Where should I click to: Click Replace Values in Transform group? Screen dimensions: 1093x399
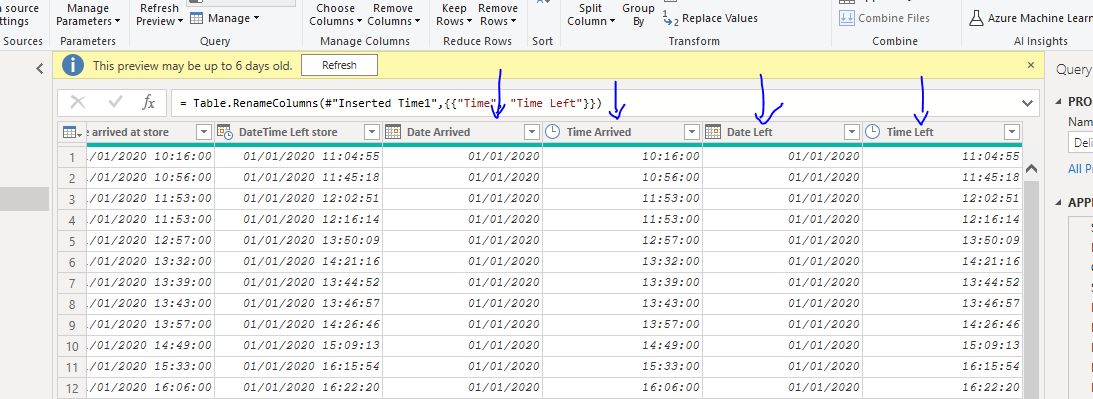pos(710,18)
